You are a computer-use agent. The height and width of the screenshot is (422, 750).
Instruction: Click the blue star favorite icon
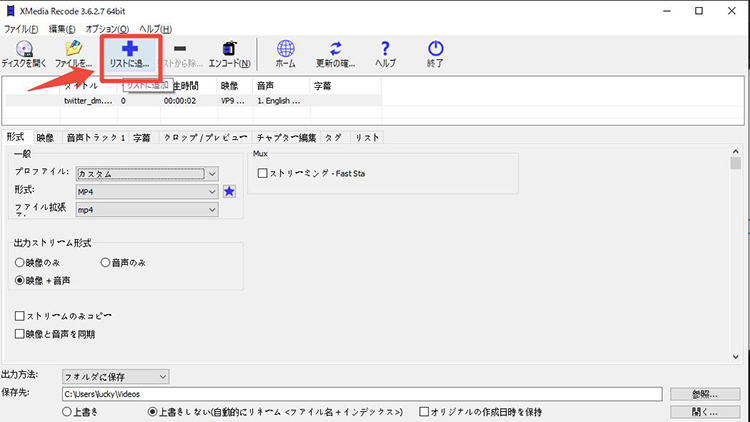tap(230, 191)
